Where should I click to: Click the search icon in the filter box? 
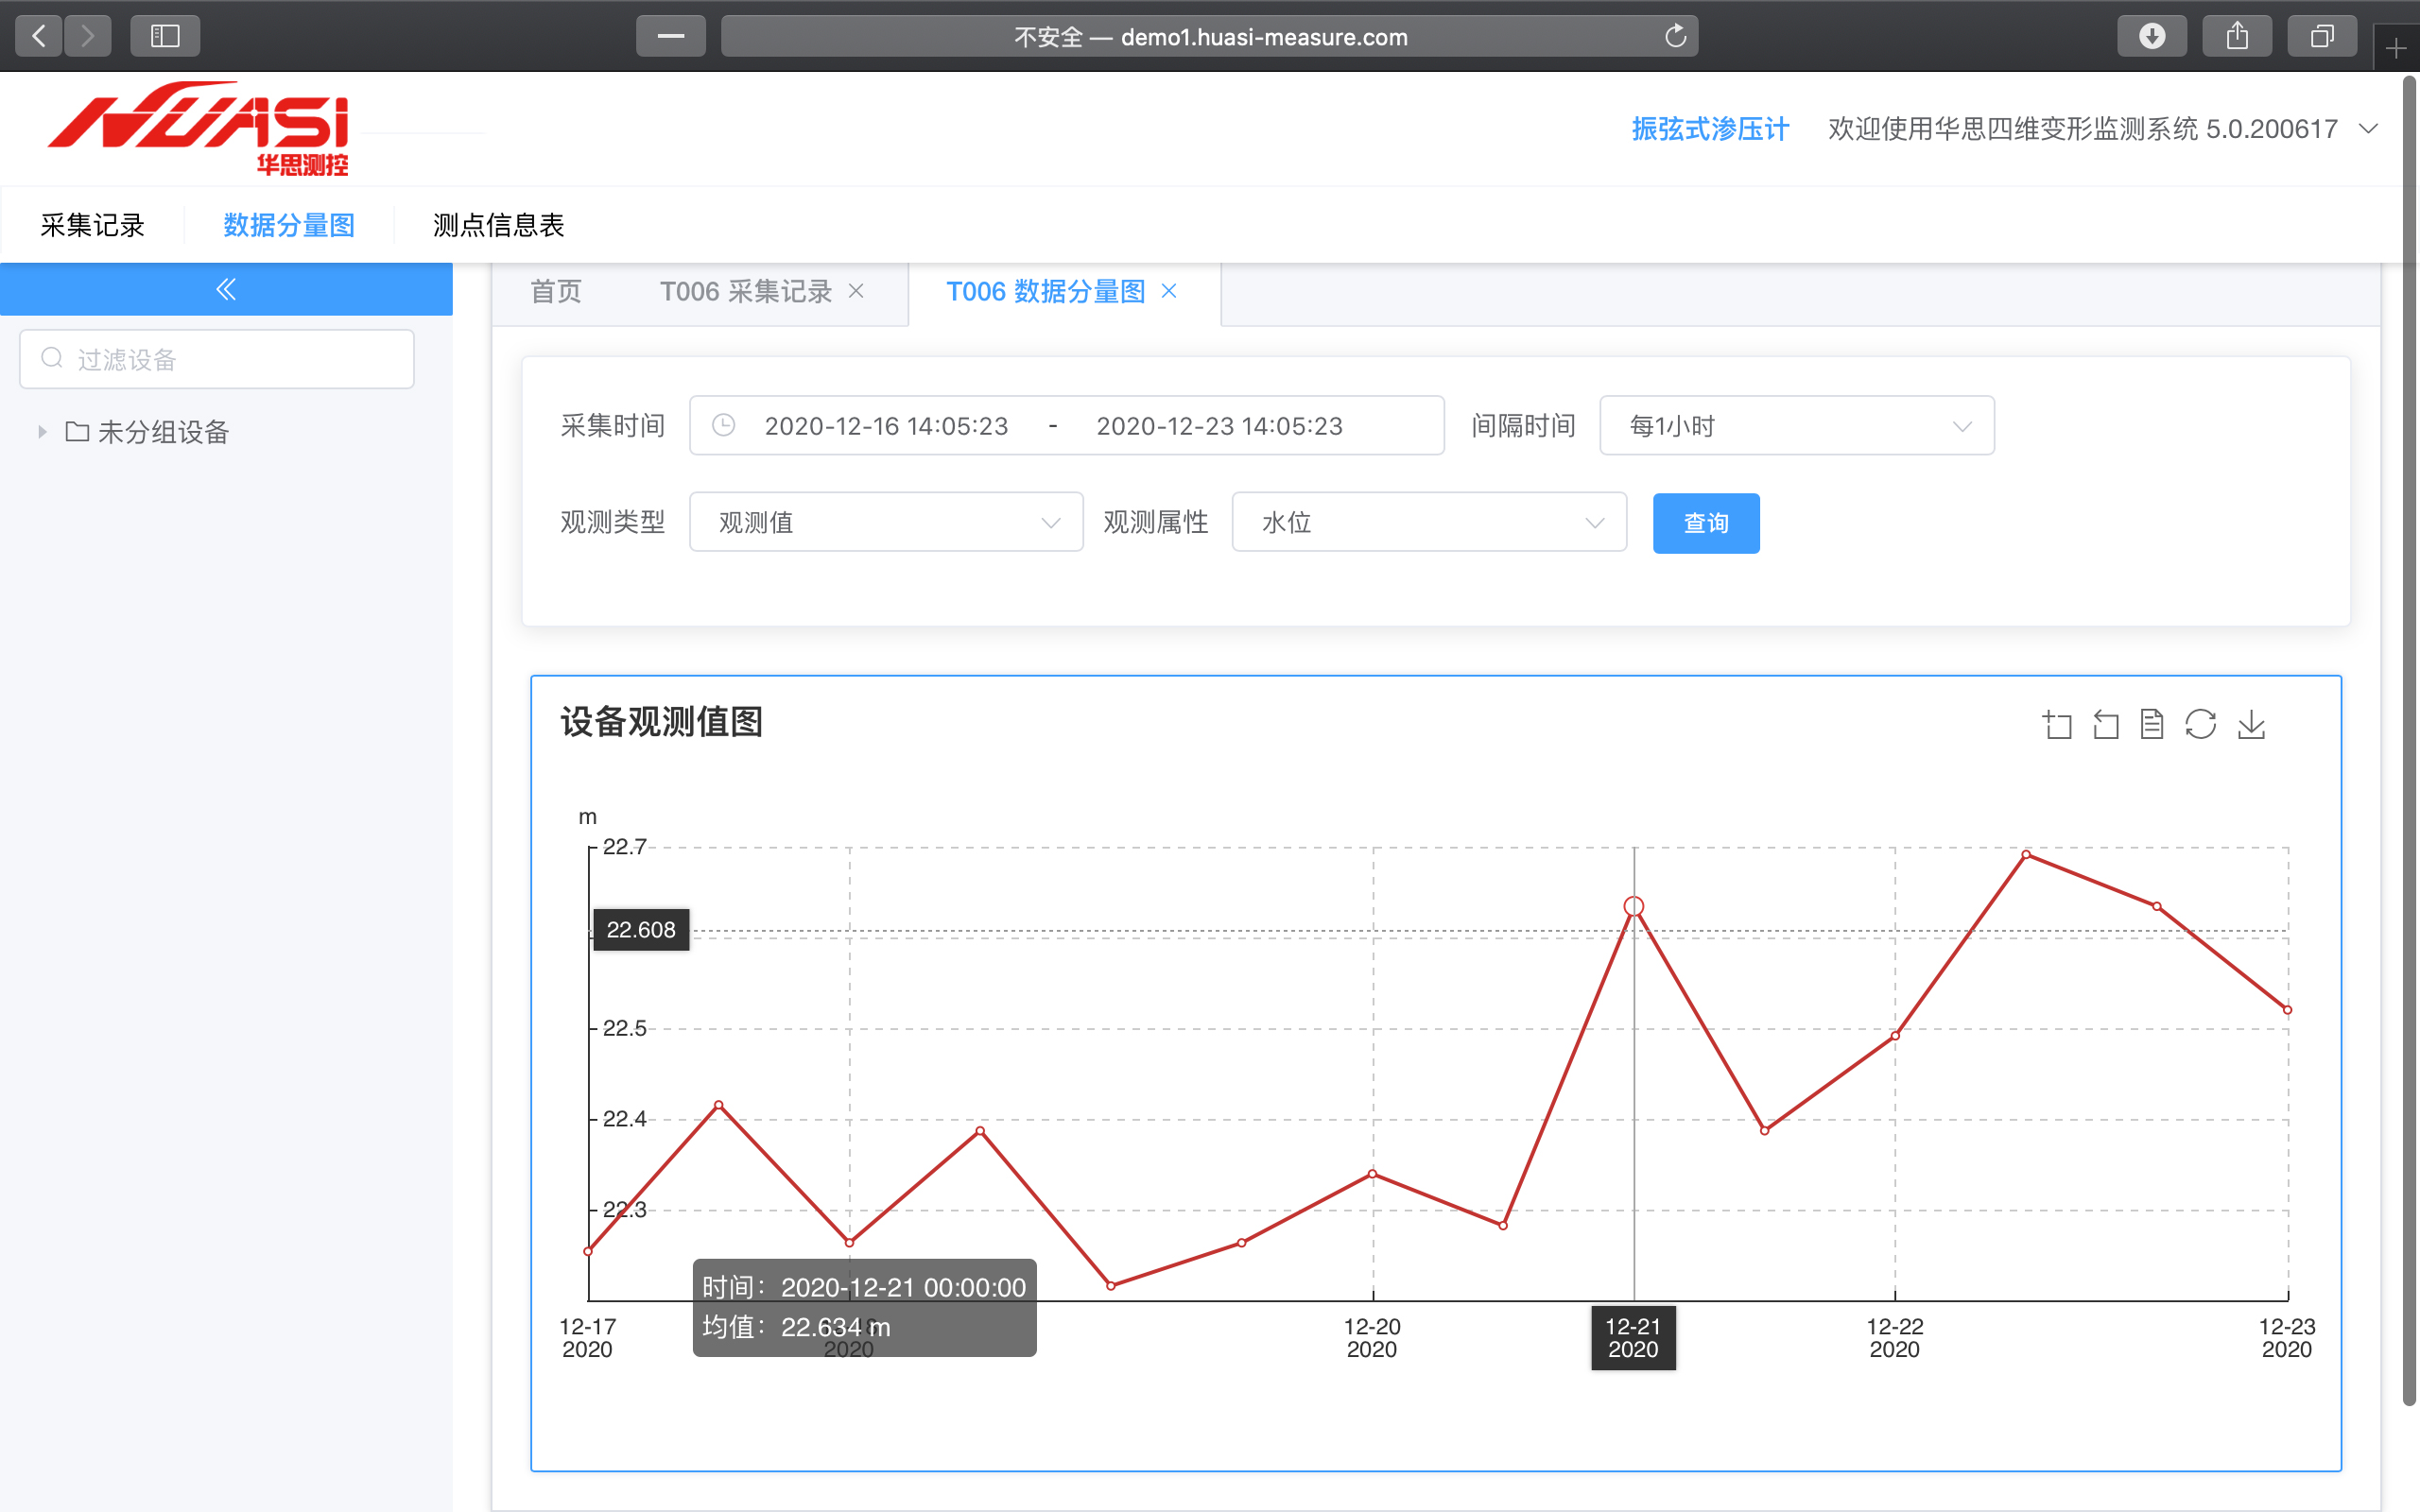pyautogui.click(x=52, y=358)
